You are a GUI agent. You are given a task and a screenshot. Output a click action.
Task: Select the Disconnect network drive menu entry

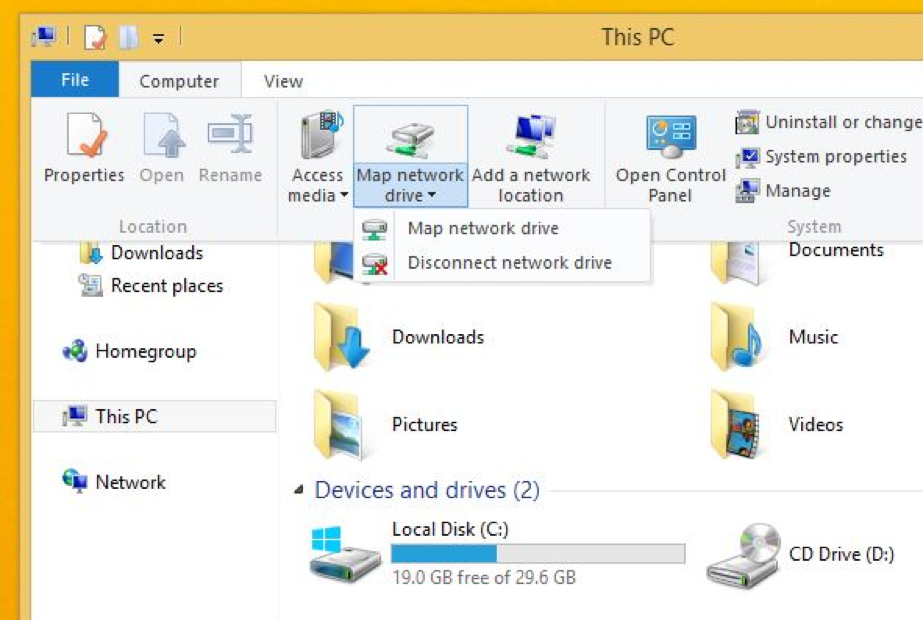[504, 263]
